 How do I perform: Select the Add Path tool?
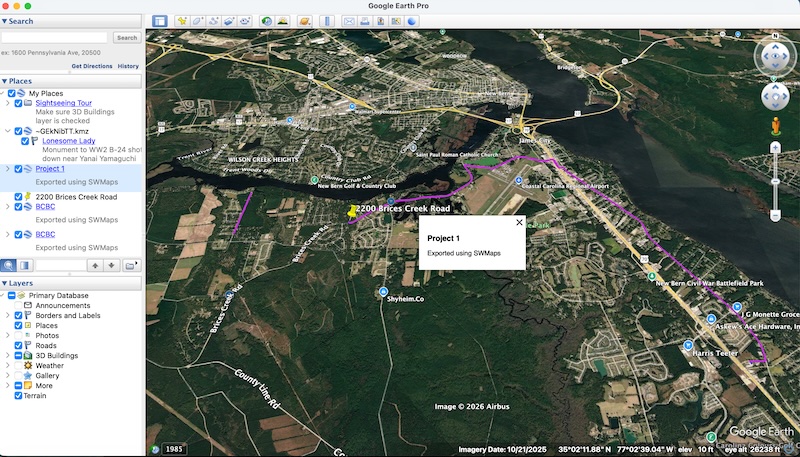point(214,21)
